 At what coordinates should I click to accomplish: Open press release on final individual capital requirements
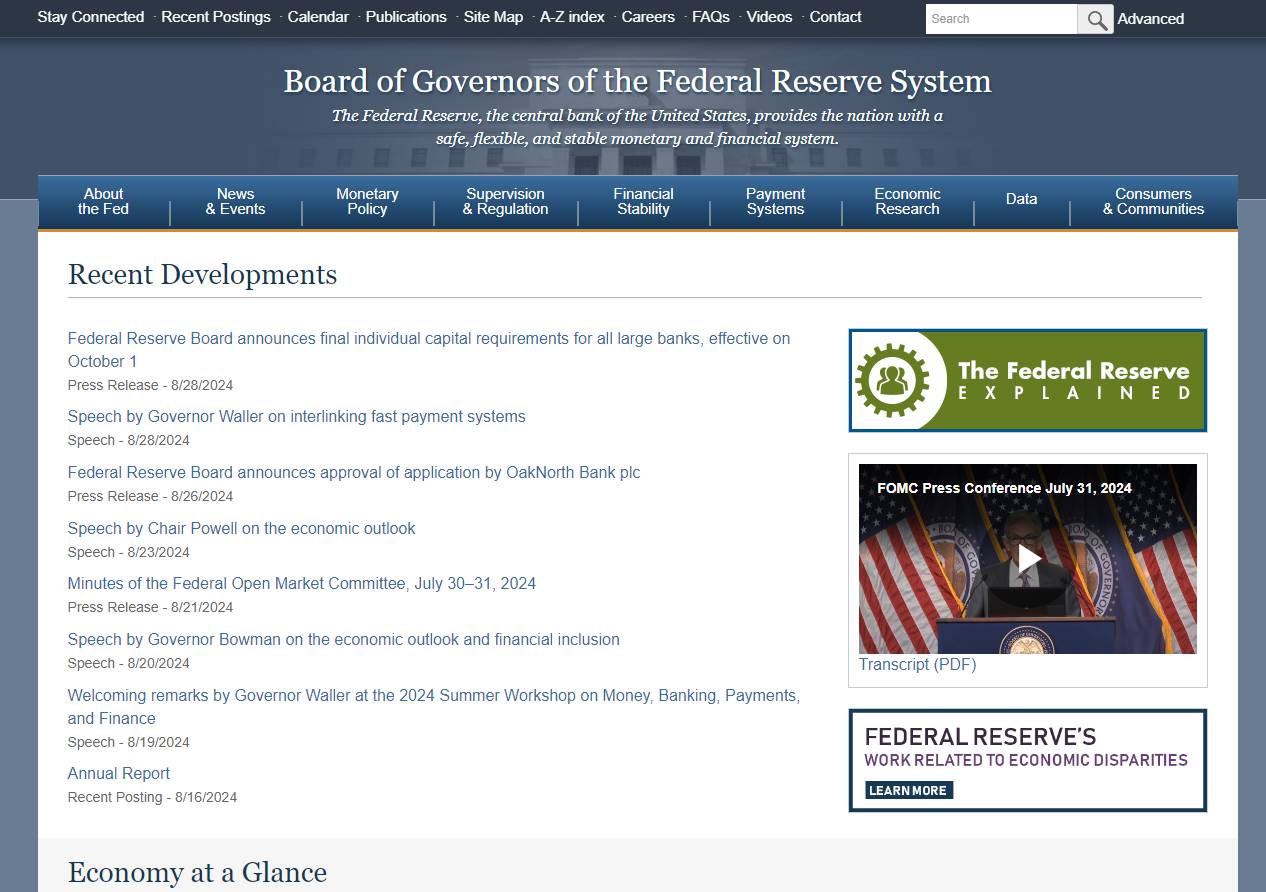(x=429, y=350)
